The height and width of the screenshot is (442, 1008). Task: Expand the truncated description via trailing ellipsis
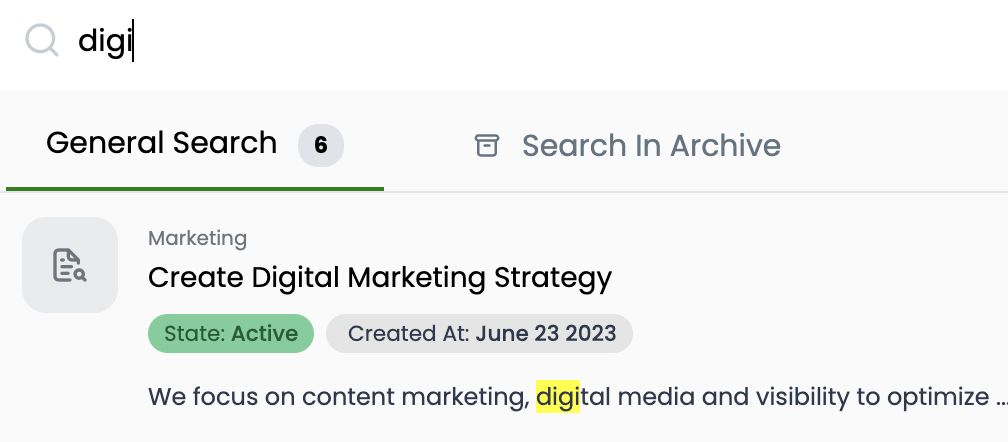[1000, 398]
